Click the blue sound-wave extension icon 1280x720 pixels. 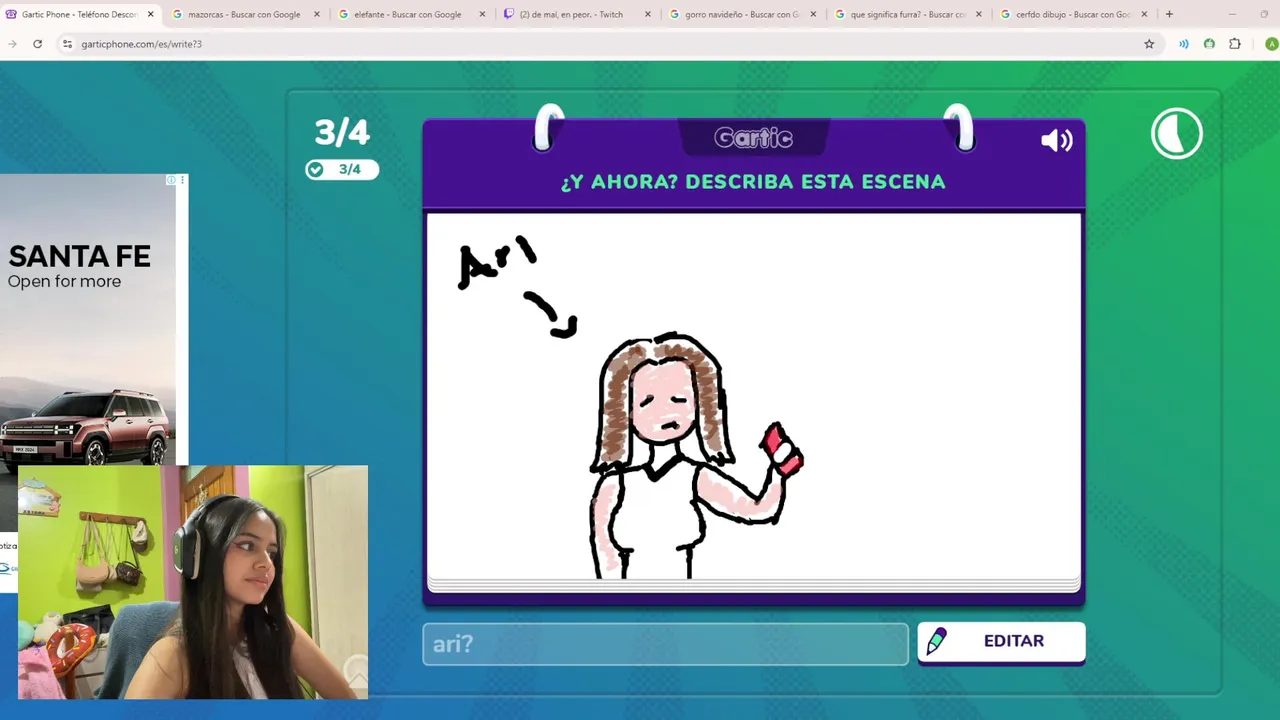1184,44
